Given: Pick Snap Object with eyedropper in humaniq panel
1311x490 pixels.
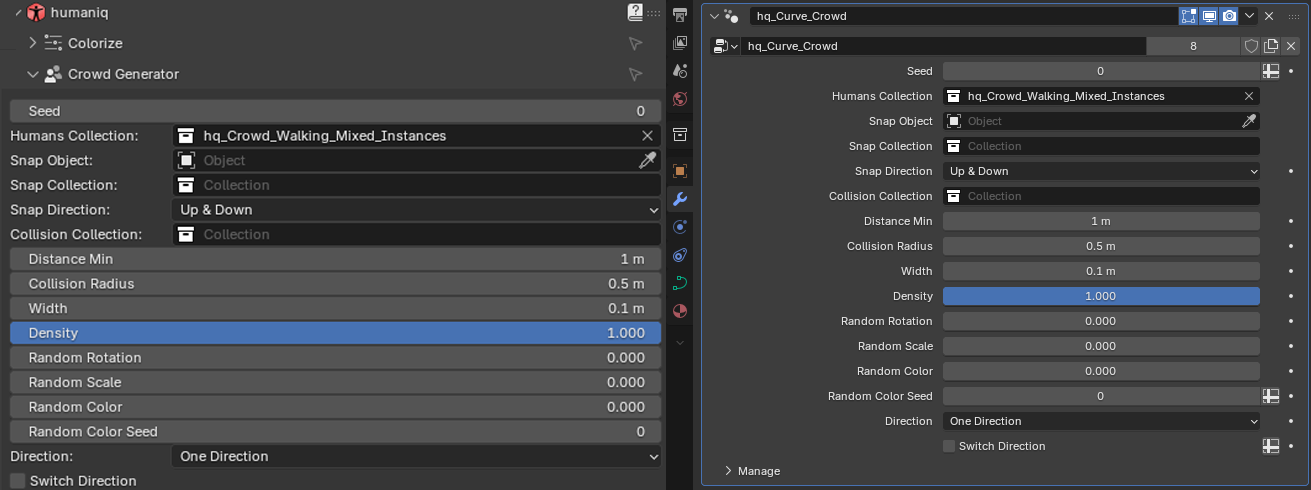Looking at the screenshot, I should click(x=648, y=160).
